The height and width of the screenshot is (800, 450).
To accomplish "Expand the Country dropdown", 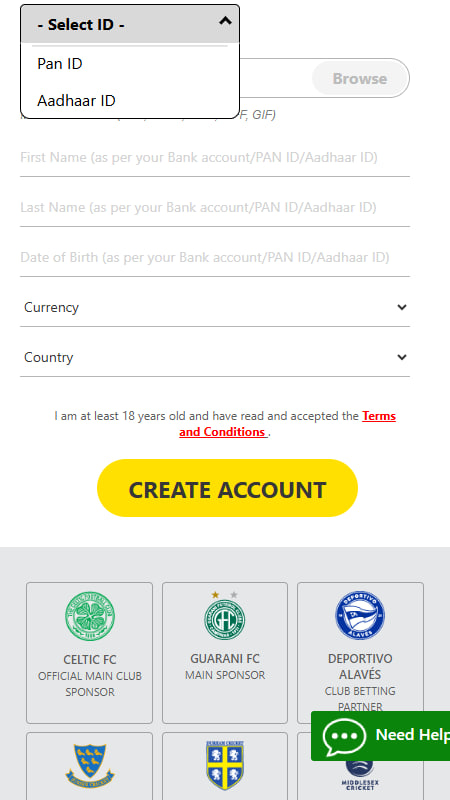I will click(x=215, y=357).
